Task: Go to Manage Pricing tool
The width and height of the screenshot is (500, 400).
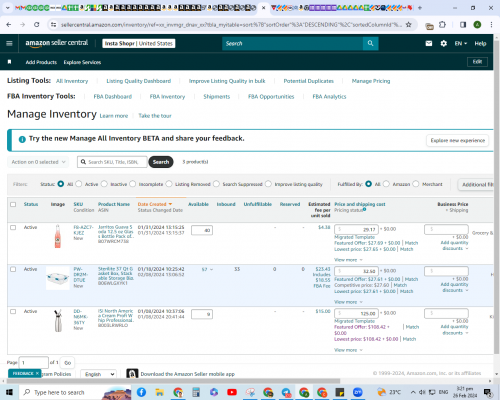Action: pos(371,81)
